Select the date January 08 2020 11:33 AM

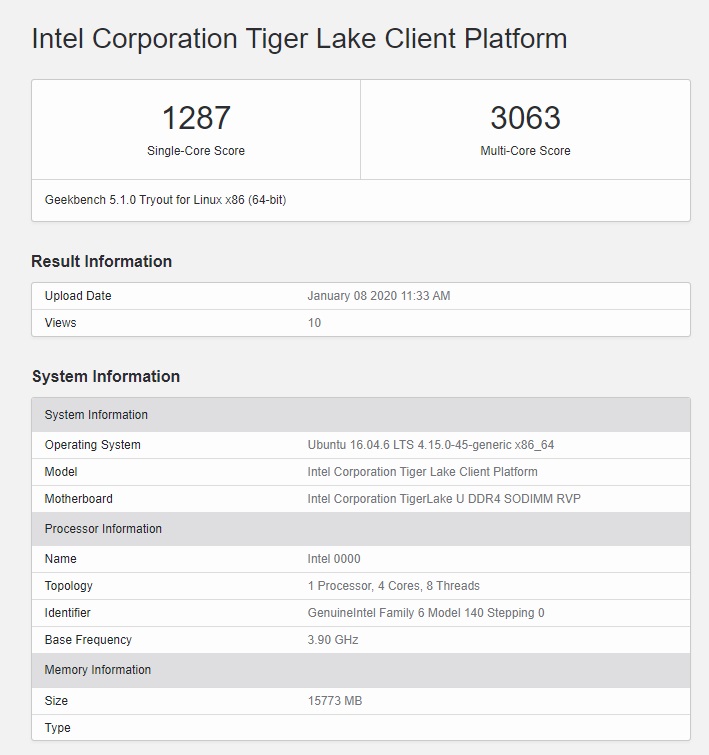pos(379,296)
